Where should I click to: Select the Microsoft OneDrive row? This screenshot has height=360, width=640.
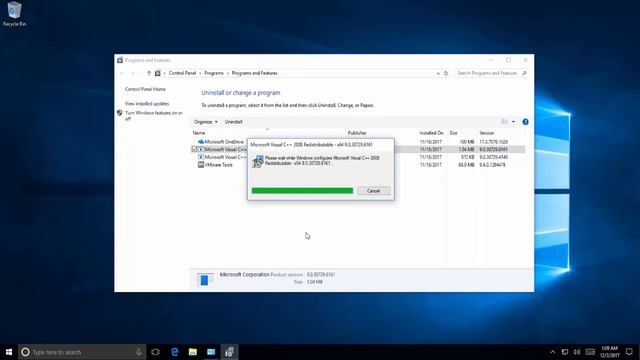[x=358, y=142]
